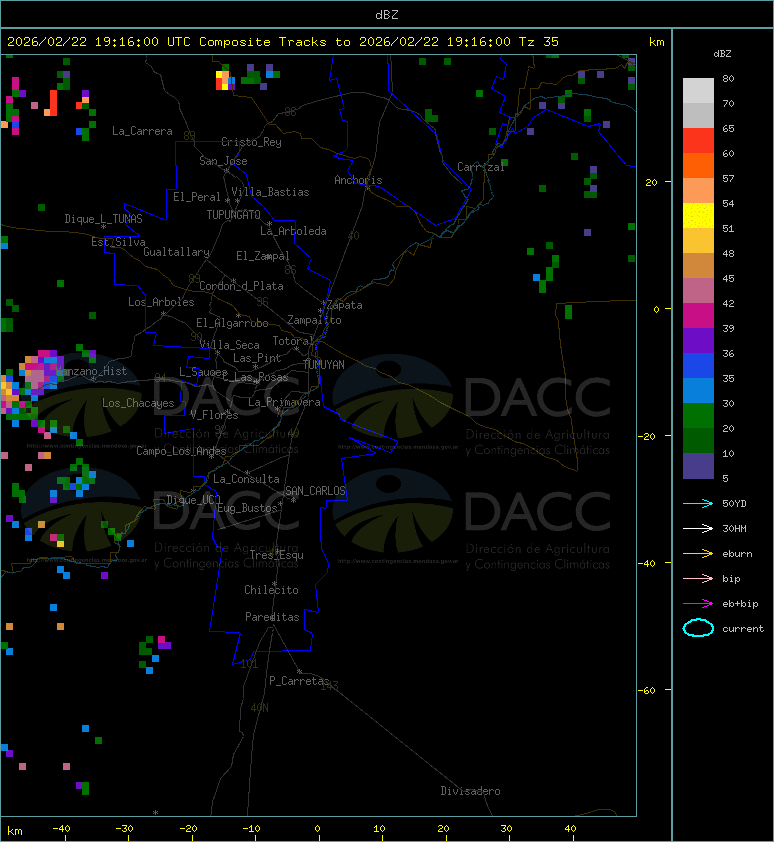774x842 pixels.
Task: Click the Chilecito map label
Action: point(271,590)
